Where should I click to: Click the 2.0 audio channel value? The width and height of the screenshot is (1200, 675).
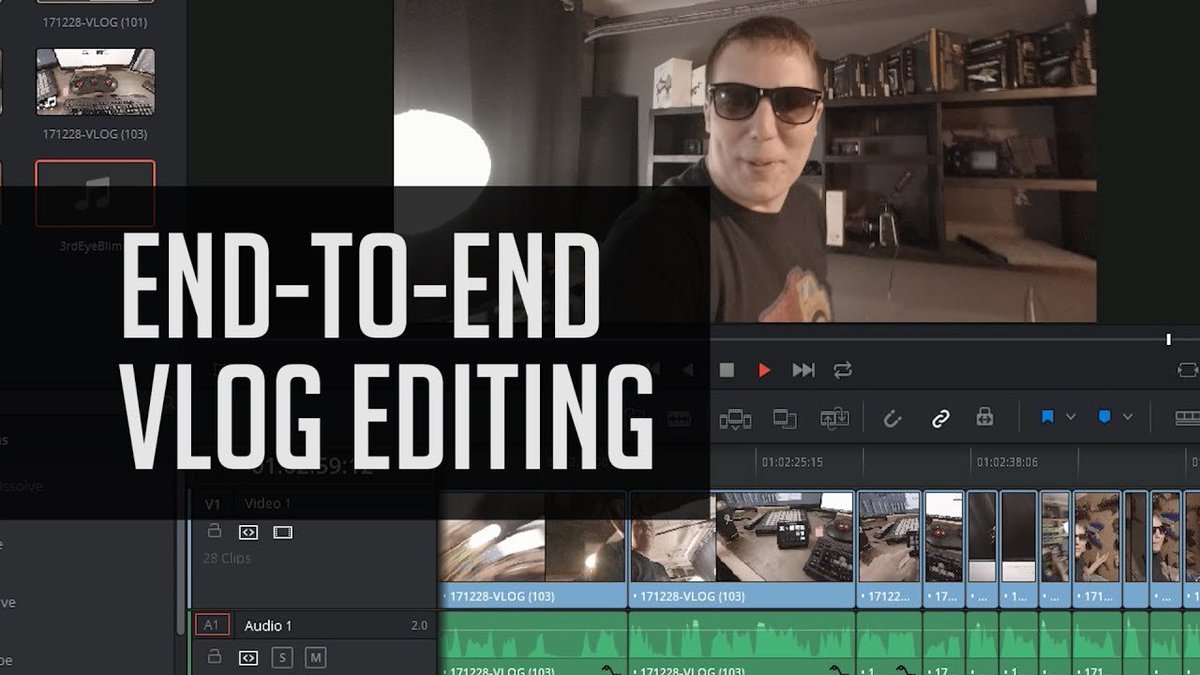tap(418, 626)
